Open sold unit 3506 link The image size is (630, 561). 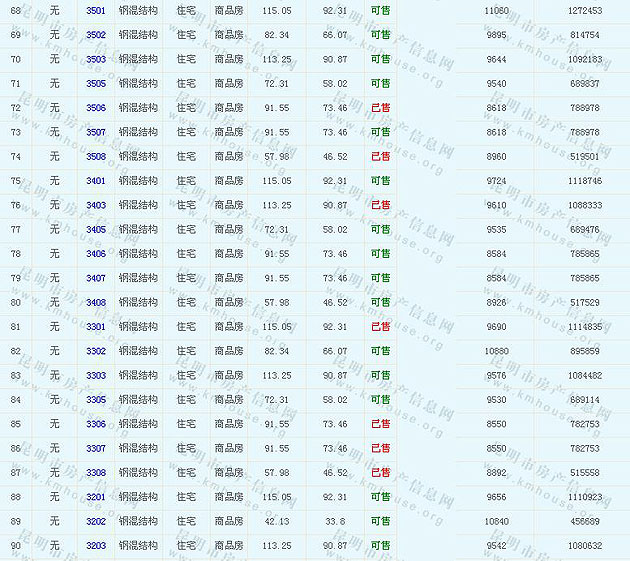pyautogui.click(x=96, y=107)
